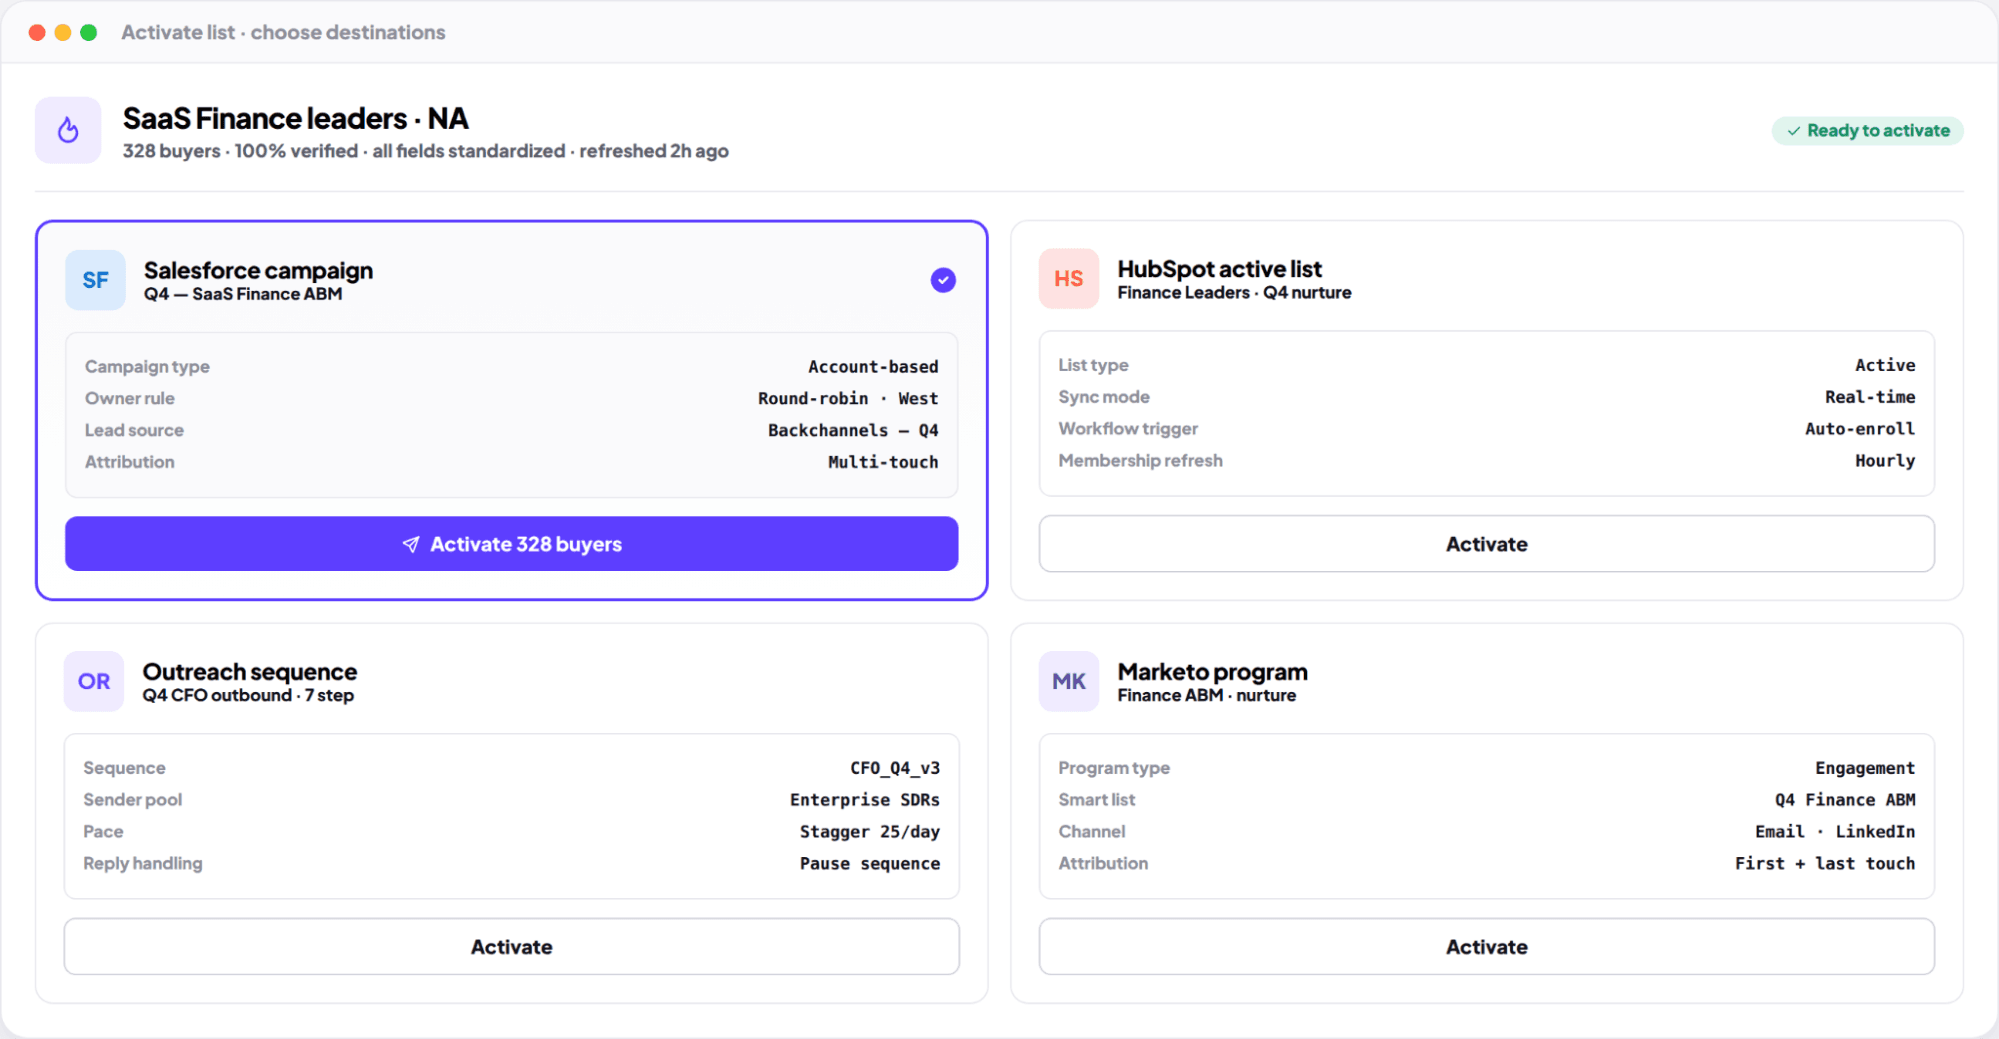Click the 'Sender pool' label
Image resolution: width=1999 pixels, height=1039 pixels.
tap(132, 800)
